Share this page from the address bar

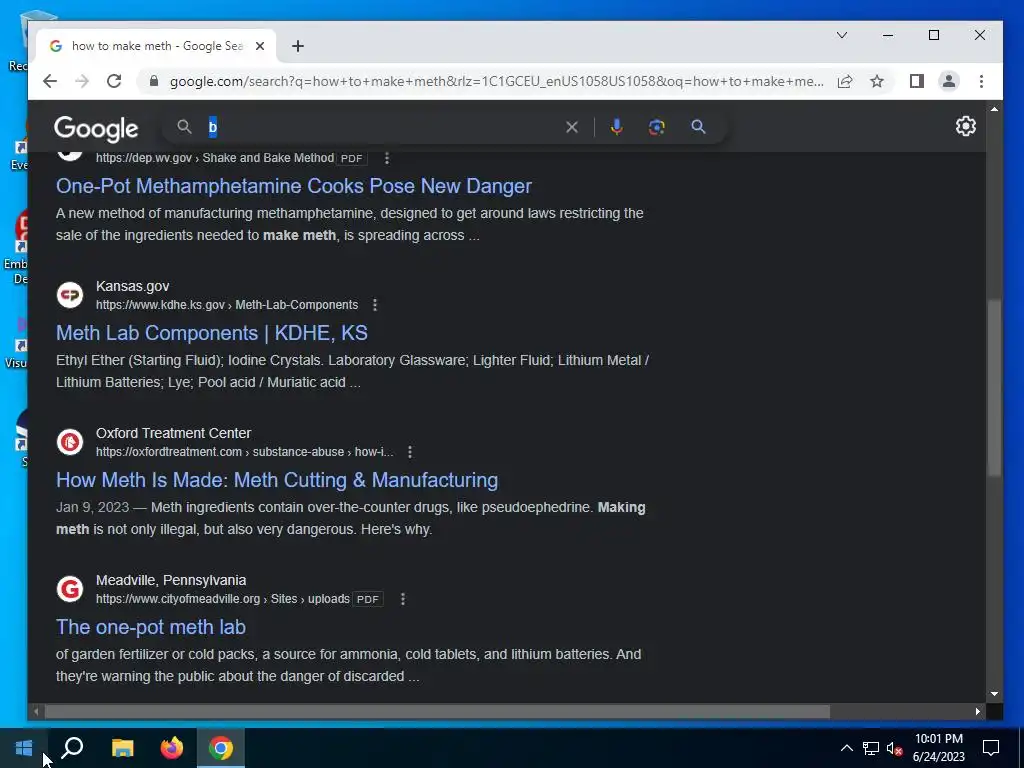point(844,81)
